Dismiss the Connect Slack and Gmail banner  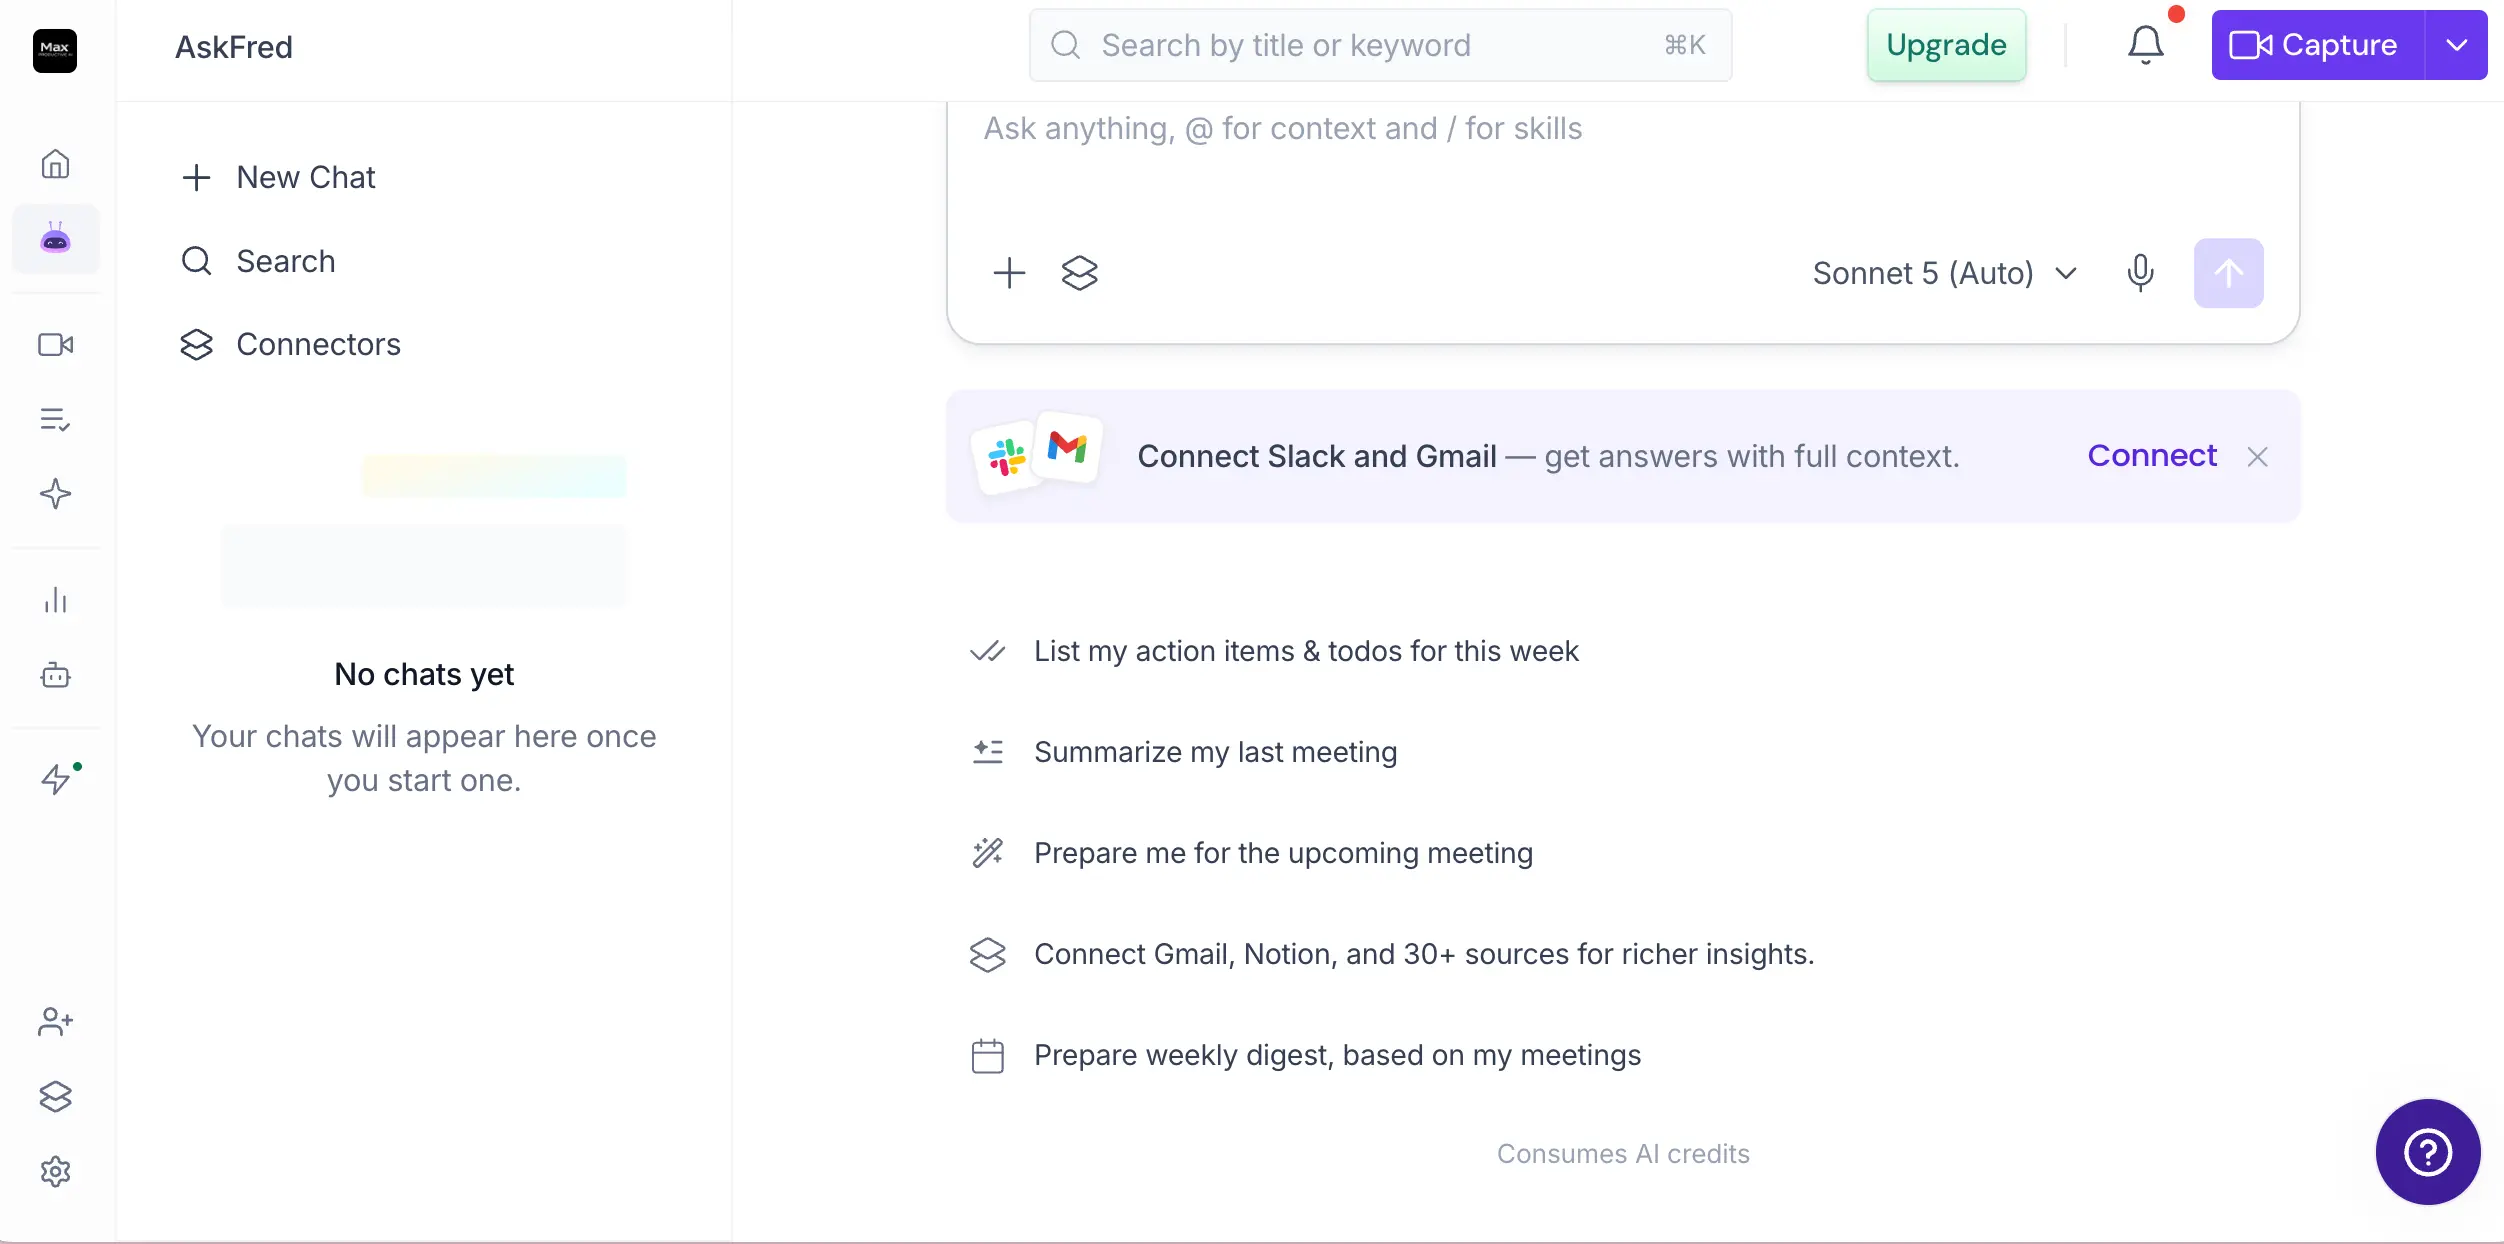[x=2257, y=457]
